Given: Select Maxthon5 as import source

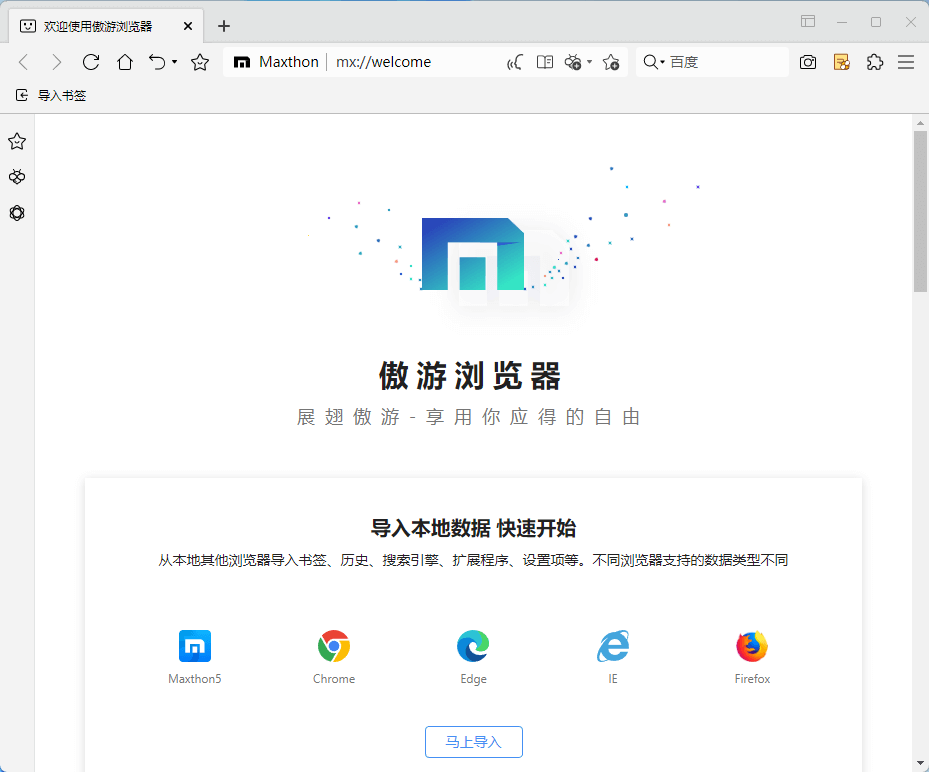Looking at the screenshot, I should [x=195, y=657].
